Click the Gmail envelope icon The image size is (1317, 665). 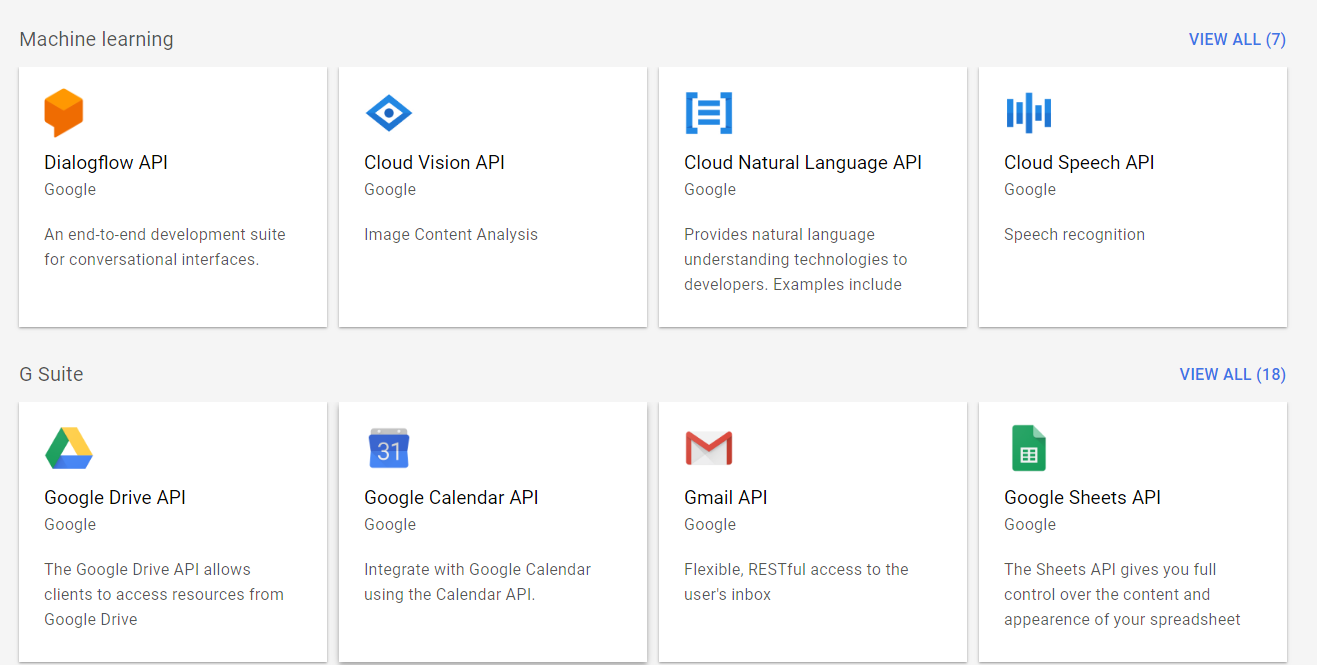709,448
